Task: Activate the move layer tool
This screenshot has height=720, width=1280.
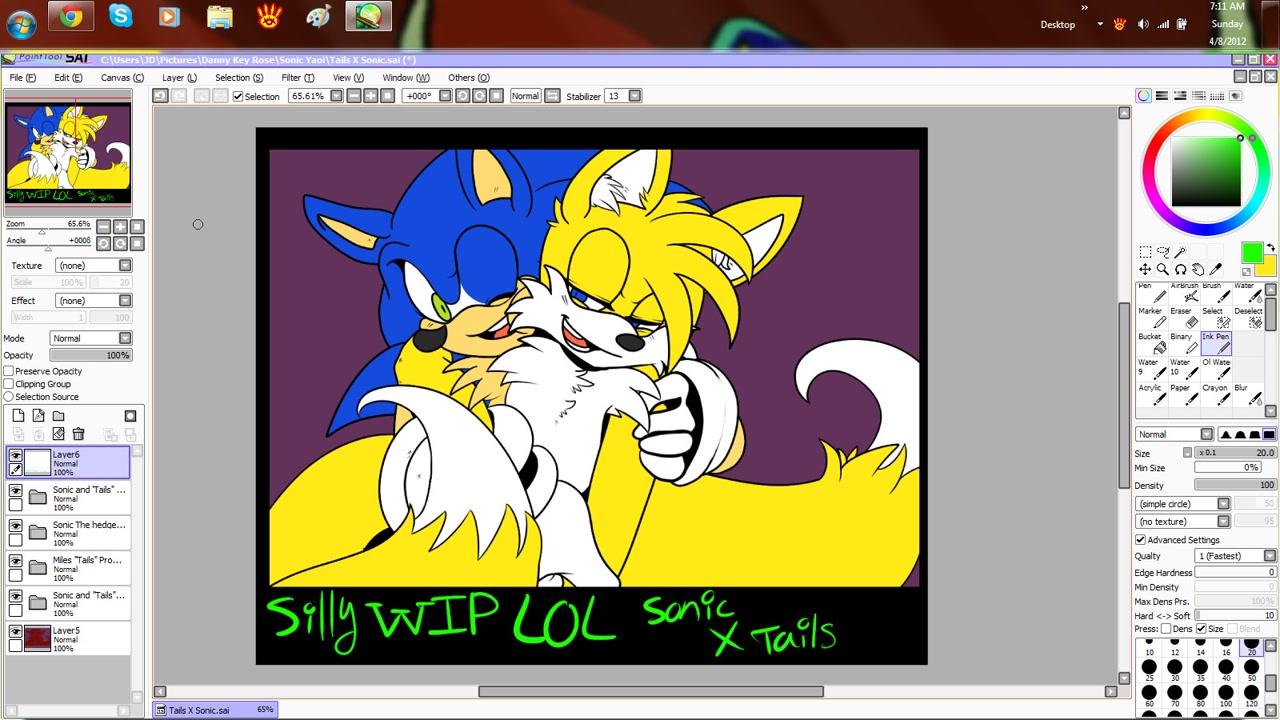Action: pyautogui.click(x=1145, y=270)
